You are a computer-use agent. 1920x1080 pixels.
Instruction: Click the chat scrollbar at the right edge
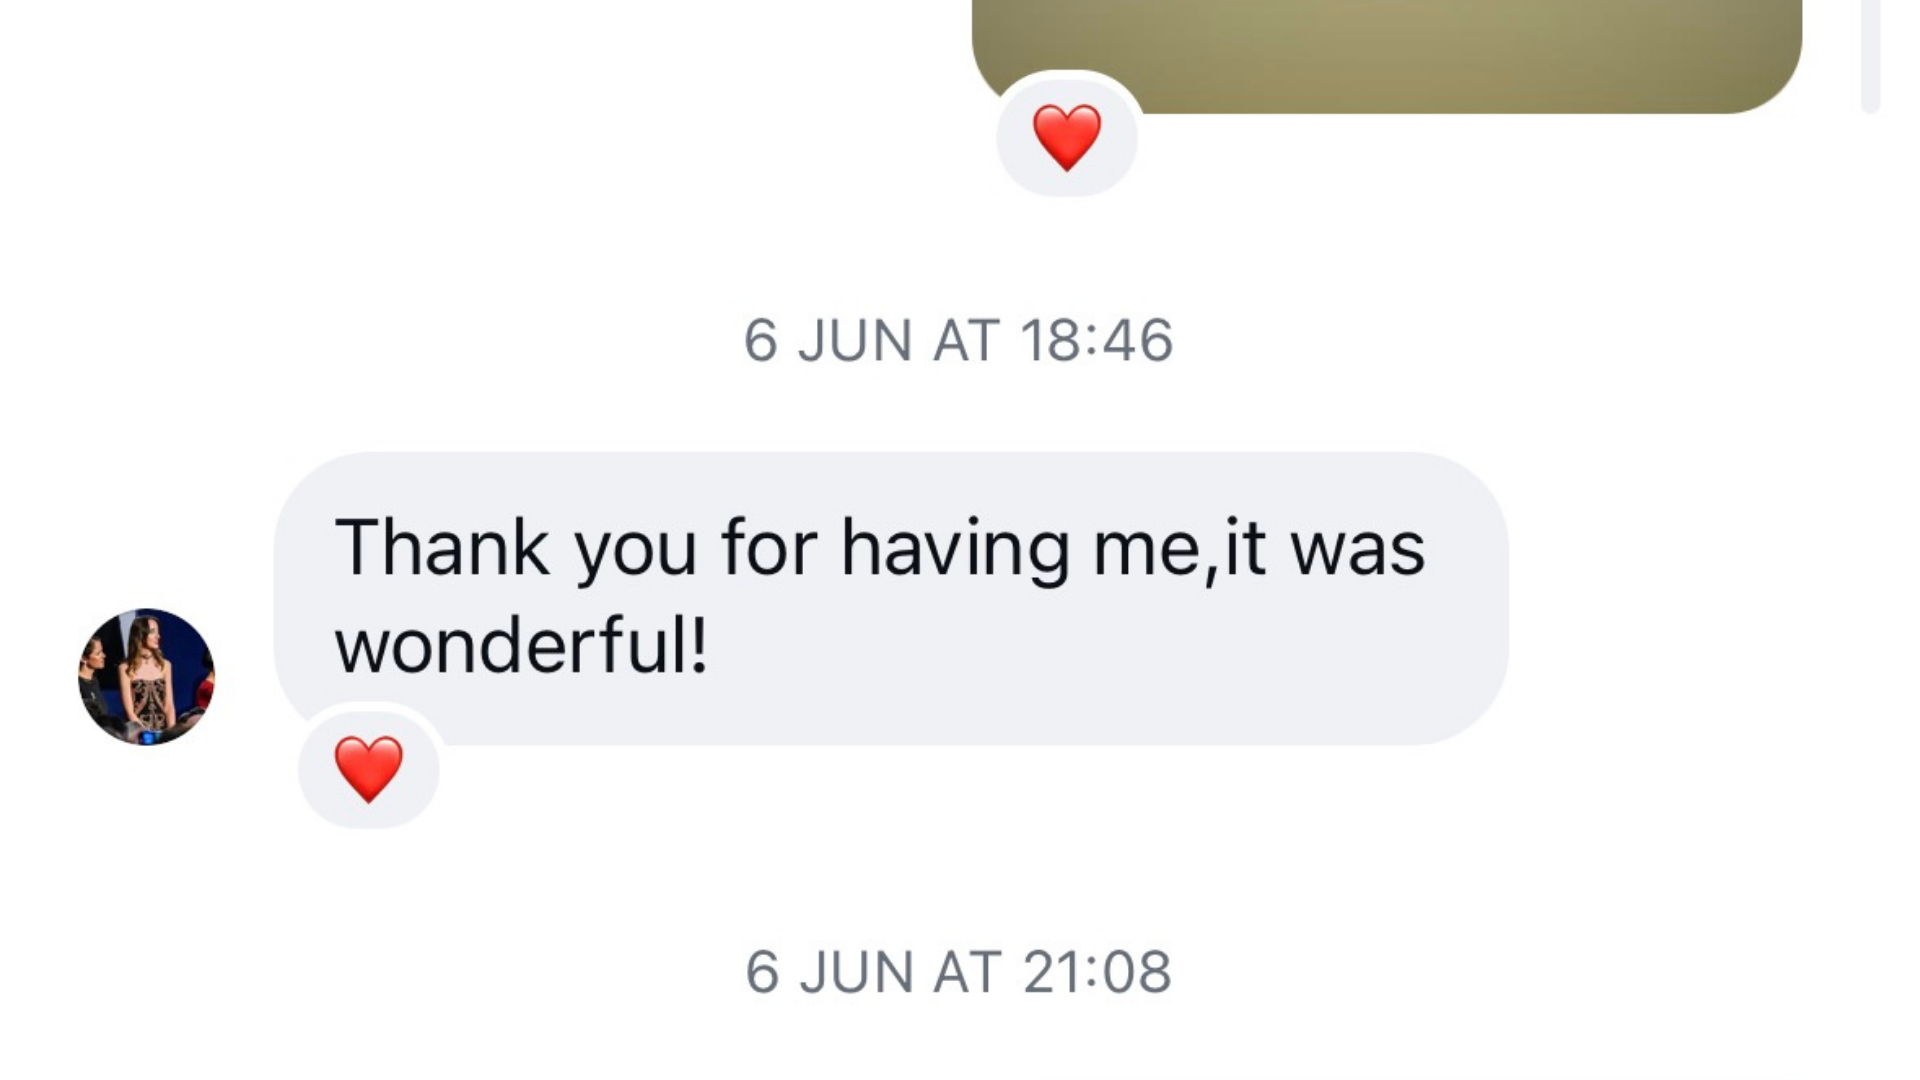point(1871,56)
